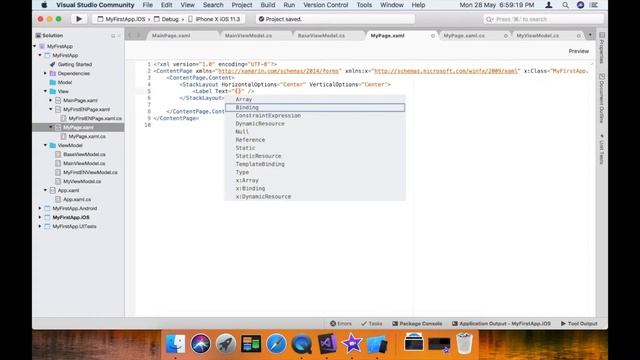Navigate forward in editor history
The height and width of the screenshot is (360, 640).
pos(138,36)
